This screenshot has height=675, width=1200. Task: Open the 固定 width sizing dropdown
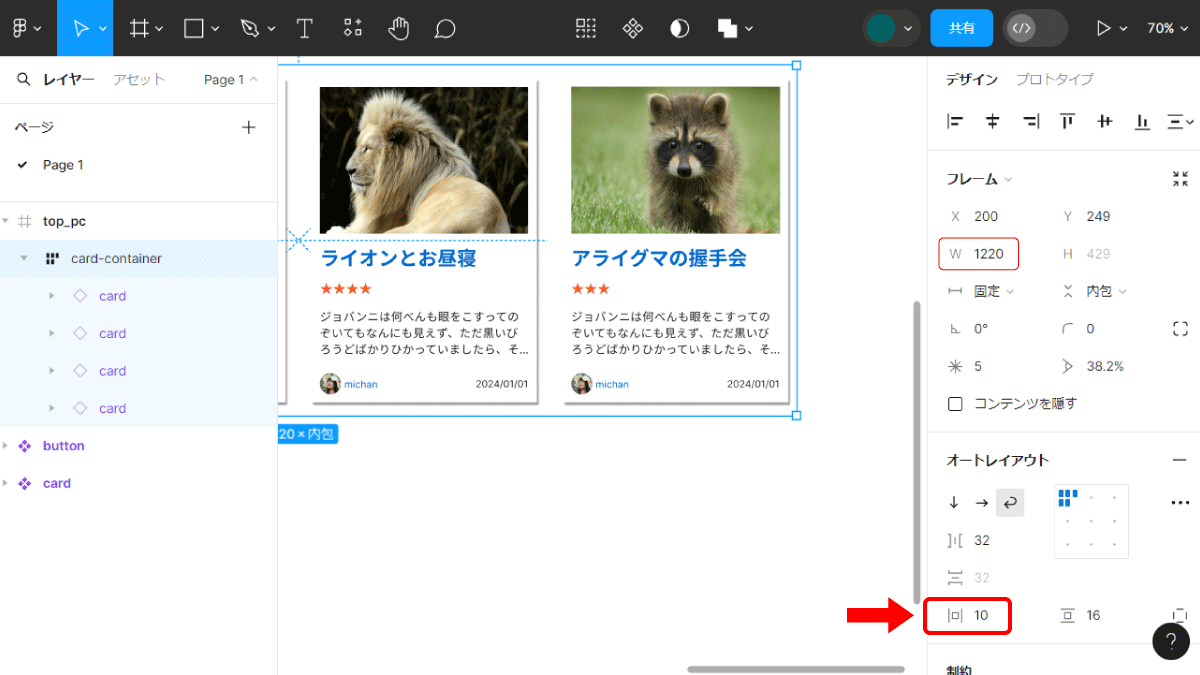[x=994, y=291]
